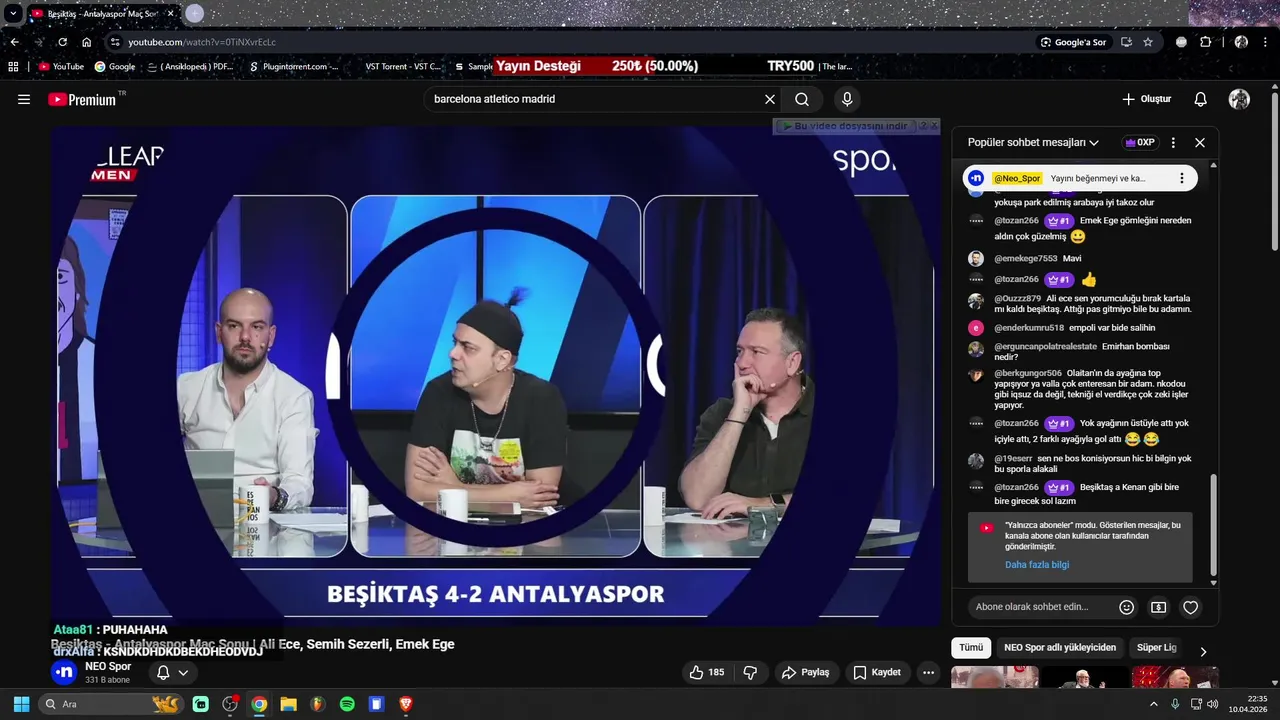Viewport: 1280px width, 720px height.
Task: Open the YouTube guide hamburger menu
Action: pyautogui.click(x=24, y=99)
